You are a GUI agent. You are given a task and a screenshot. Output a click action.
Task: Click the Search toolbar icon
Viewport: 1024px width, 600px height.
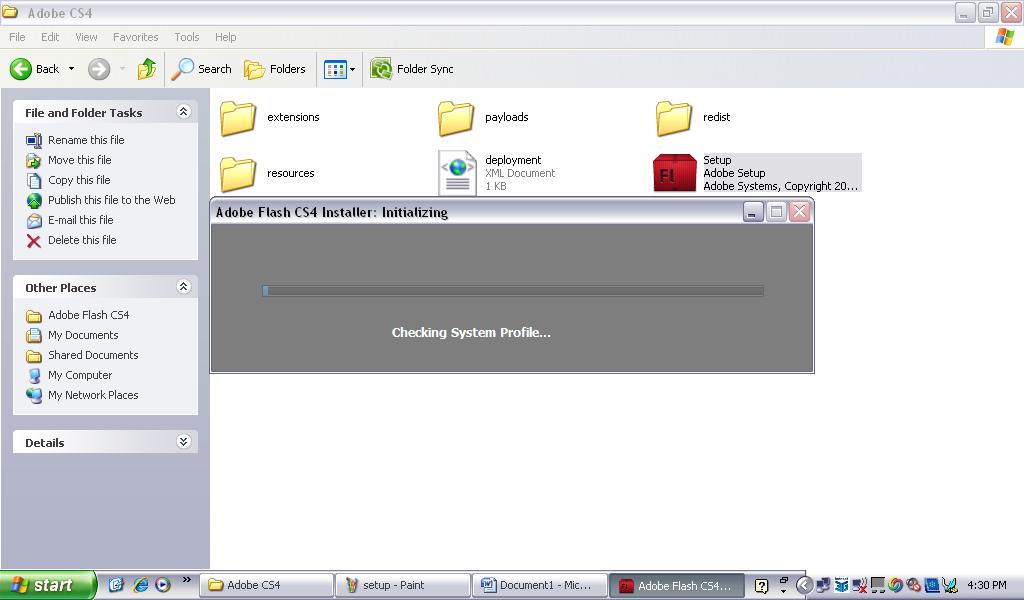200,69
